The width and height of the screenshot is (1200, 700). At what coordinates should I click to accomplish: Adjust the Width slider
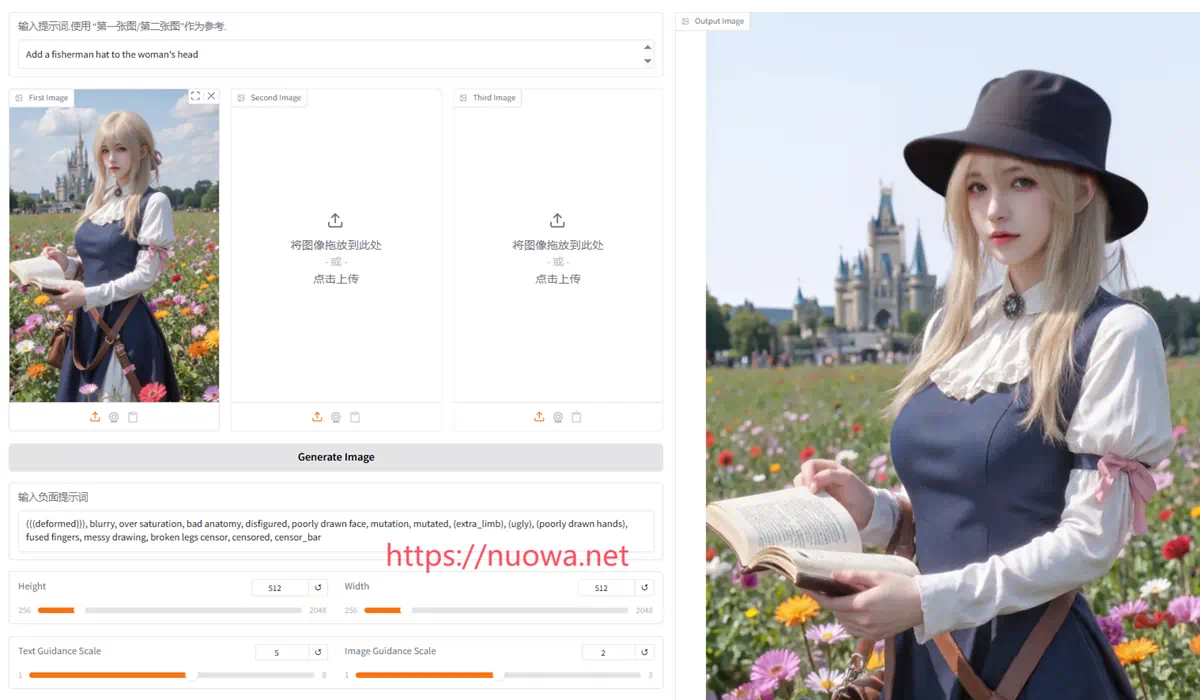pos(496,610)
